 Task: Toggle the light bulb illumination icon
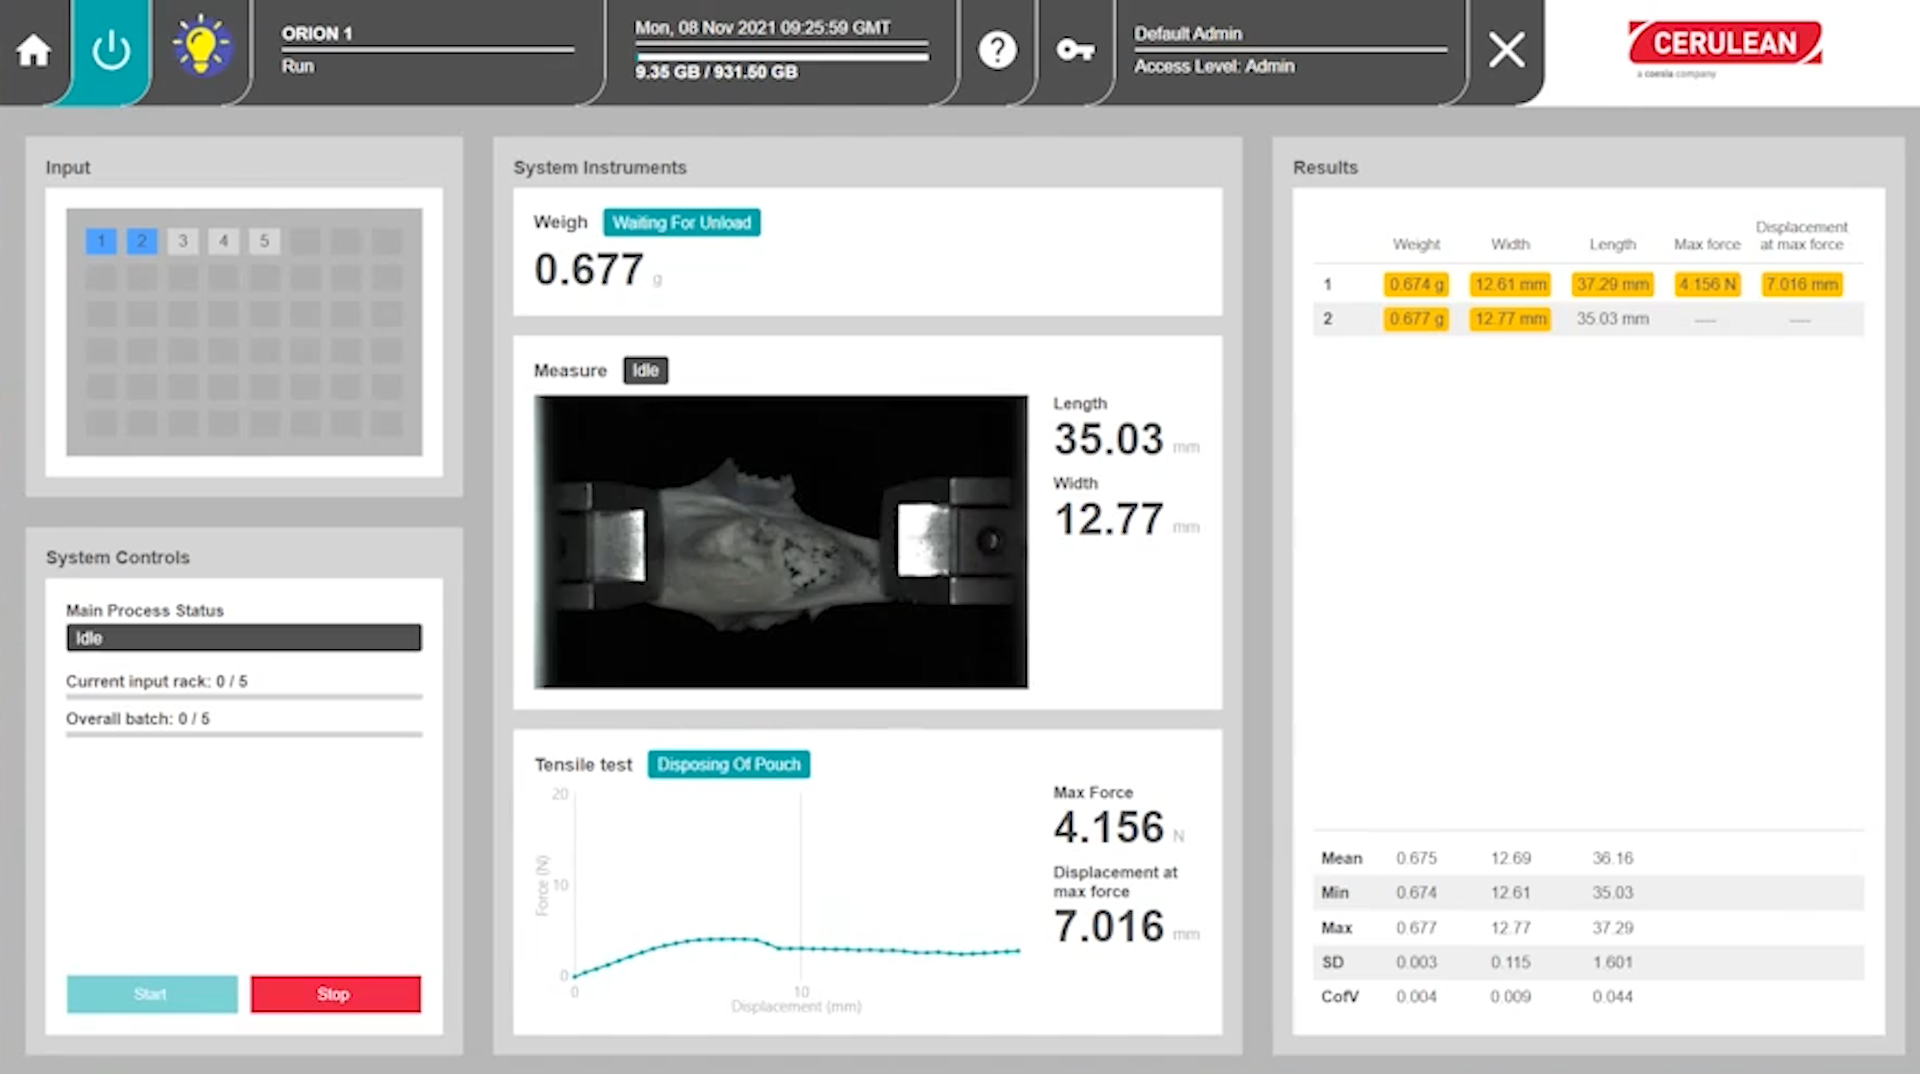201,47
